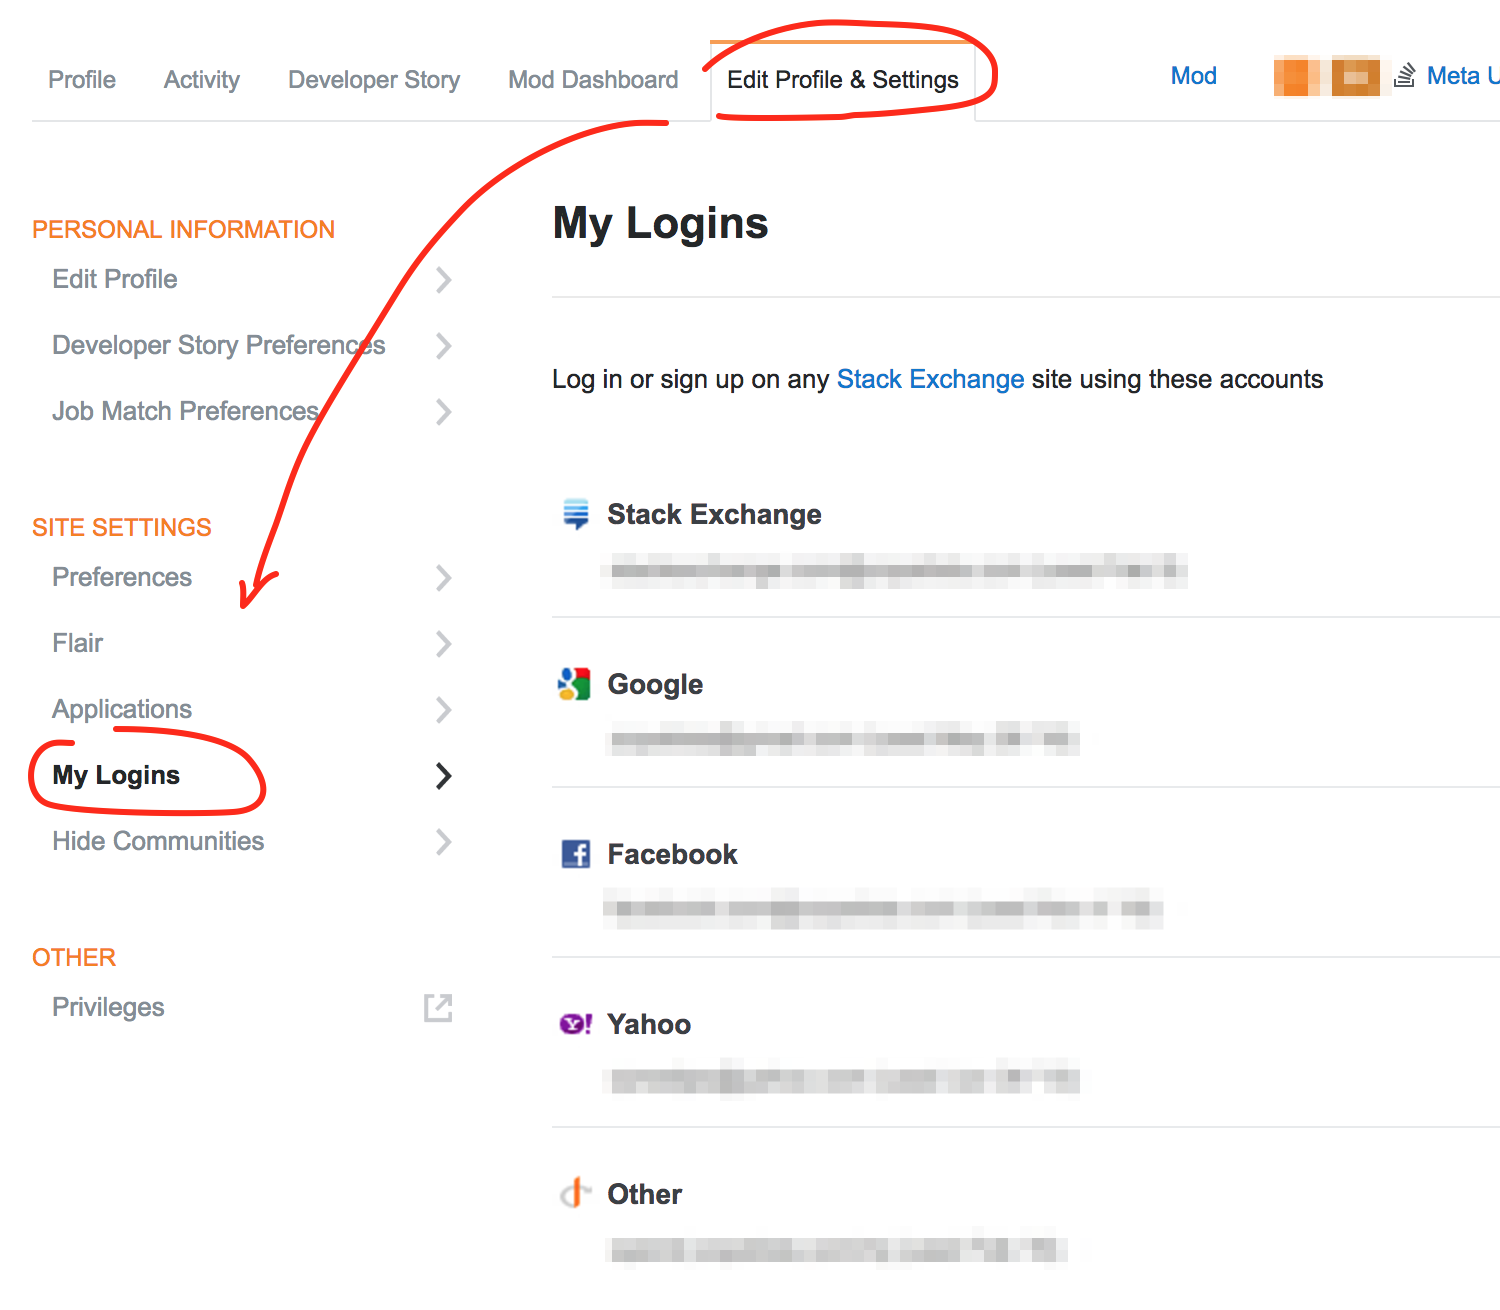Go to Preferences under Site Settings
Screen dimensions: 1500x1310
[x=122, y=577]
